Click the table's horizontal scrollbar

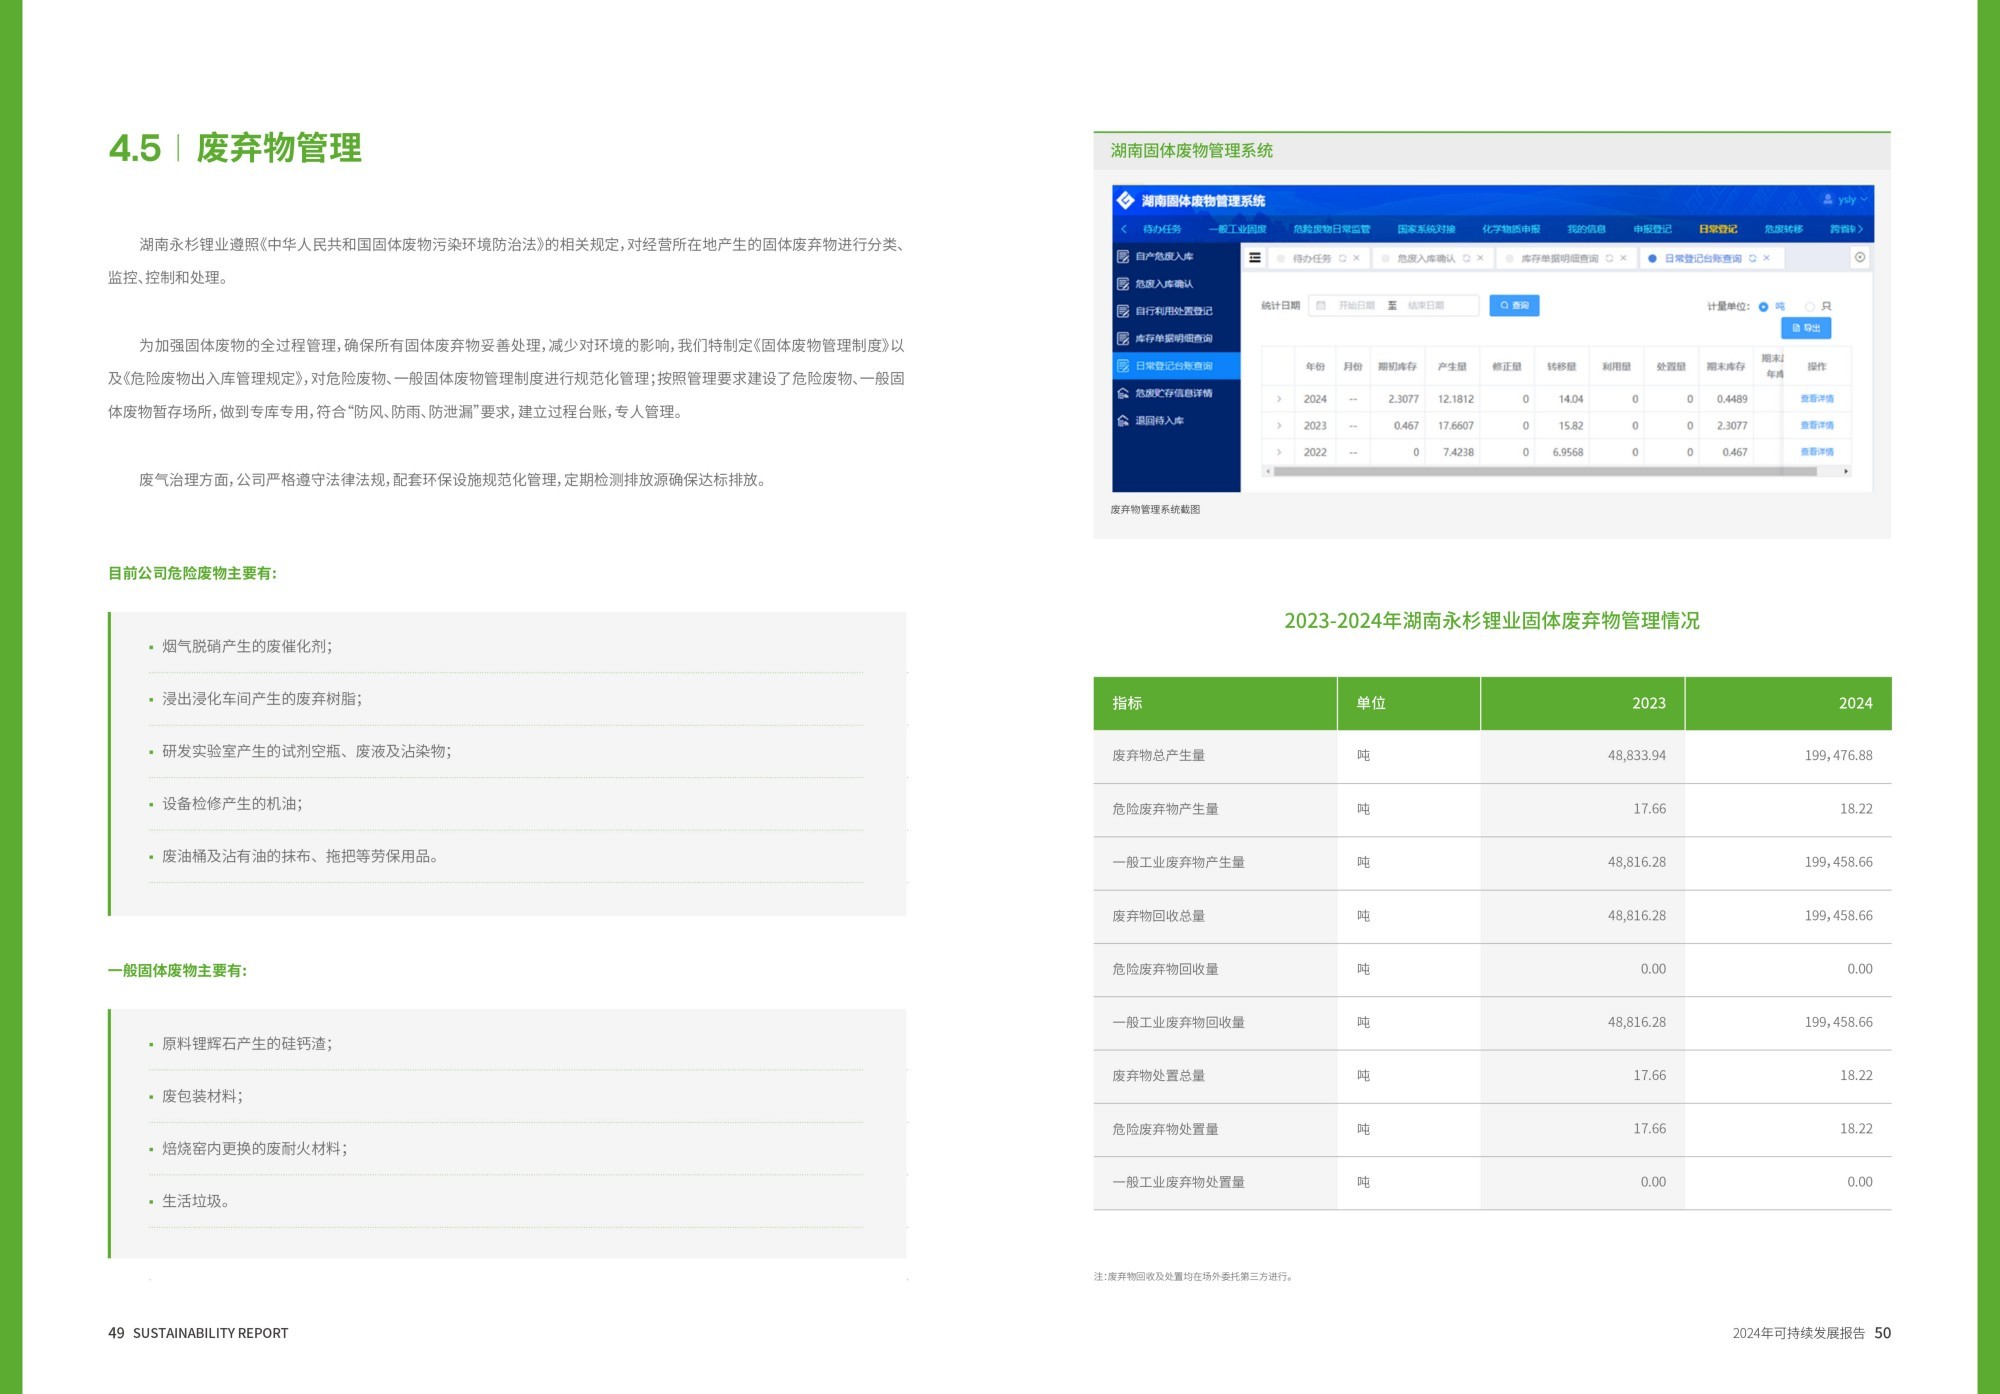[x=1545, y=471]
